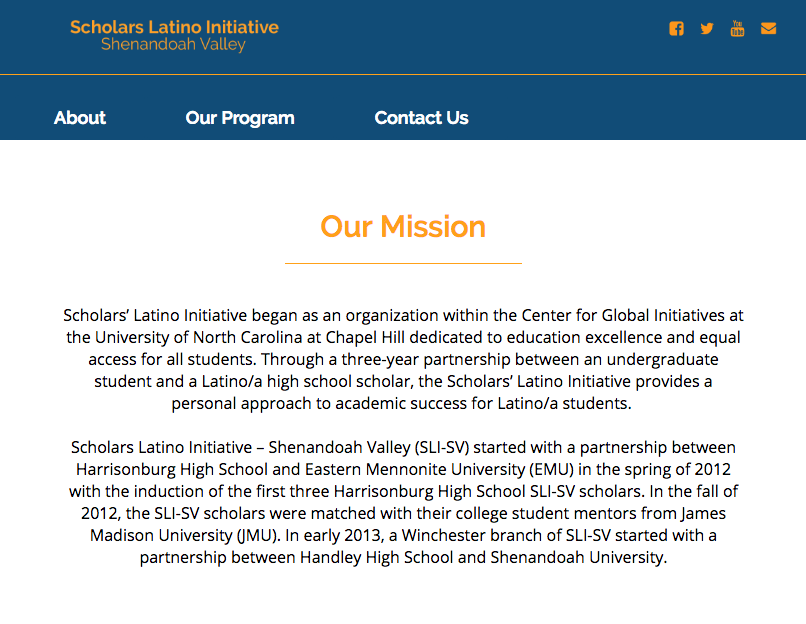The height and width of the screenshot is (624, 806).
Task: Go to the About menu item
Action: pos(80,118)
